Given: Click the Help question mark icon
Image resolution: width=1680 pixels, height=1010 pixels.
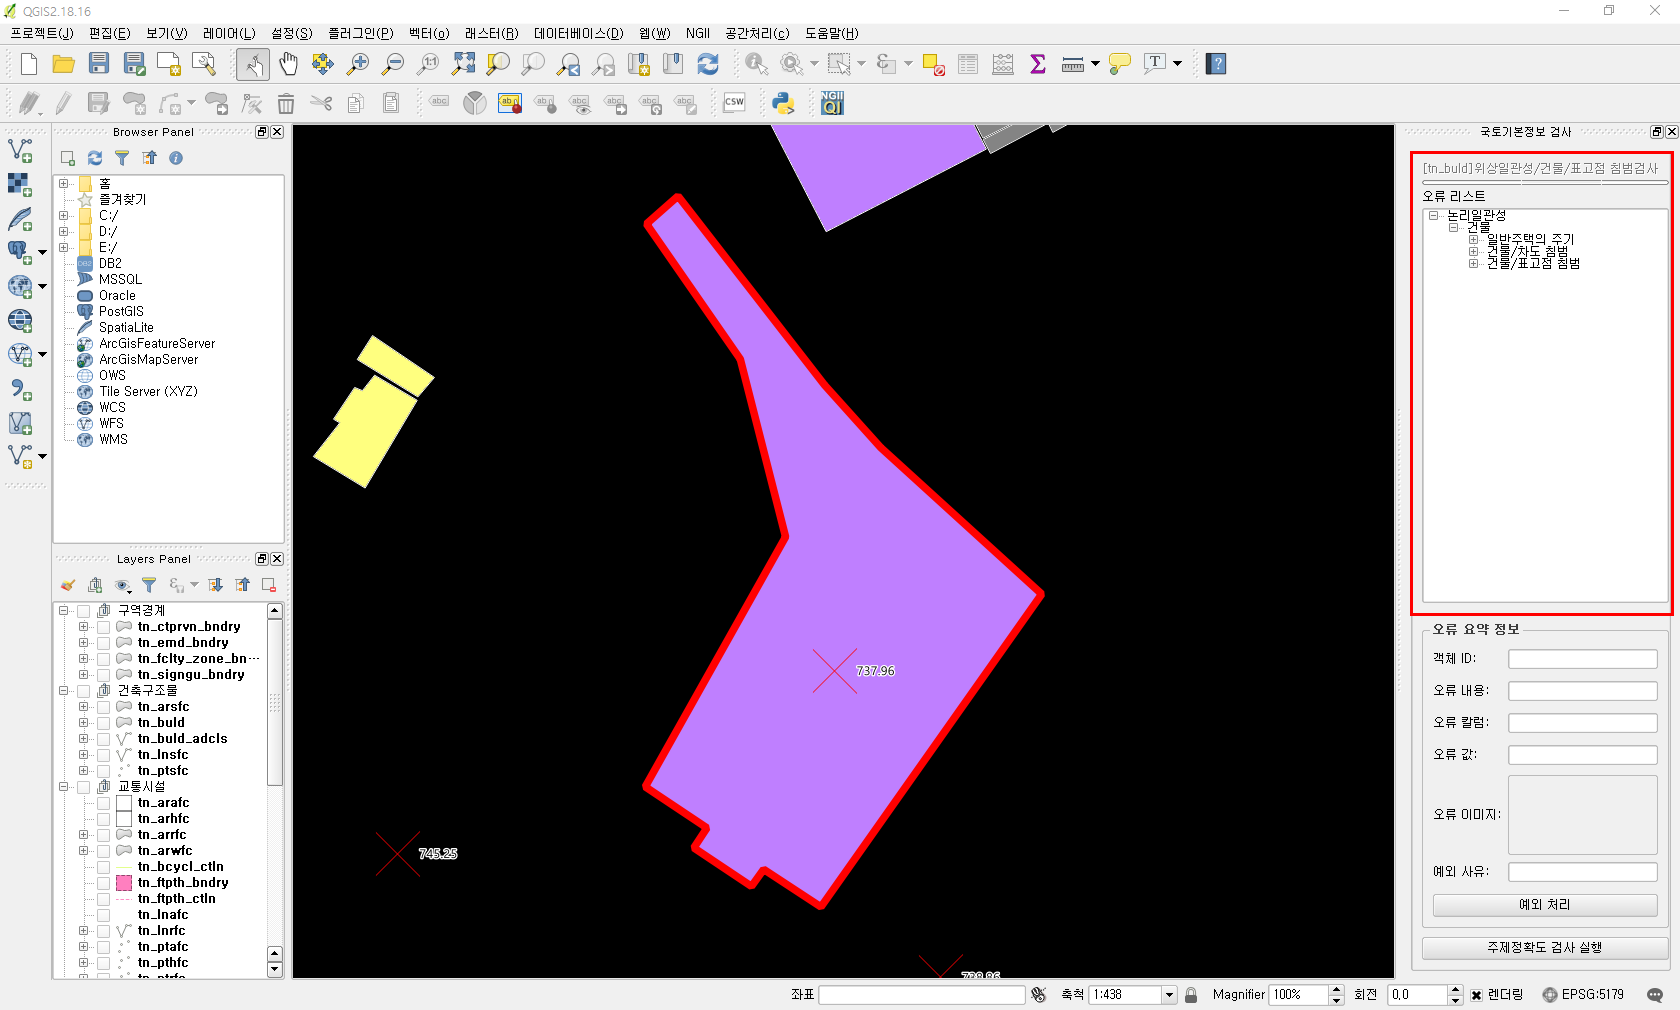Looking at the screenshot, I should pyautogui.click(x=1216, y=64).
